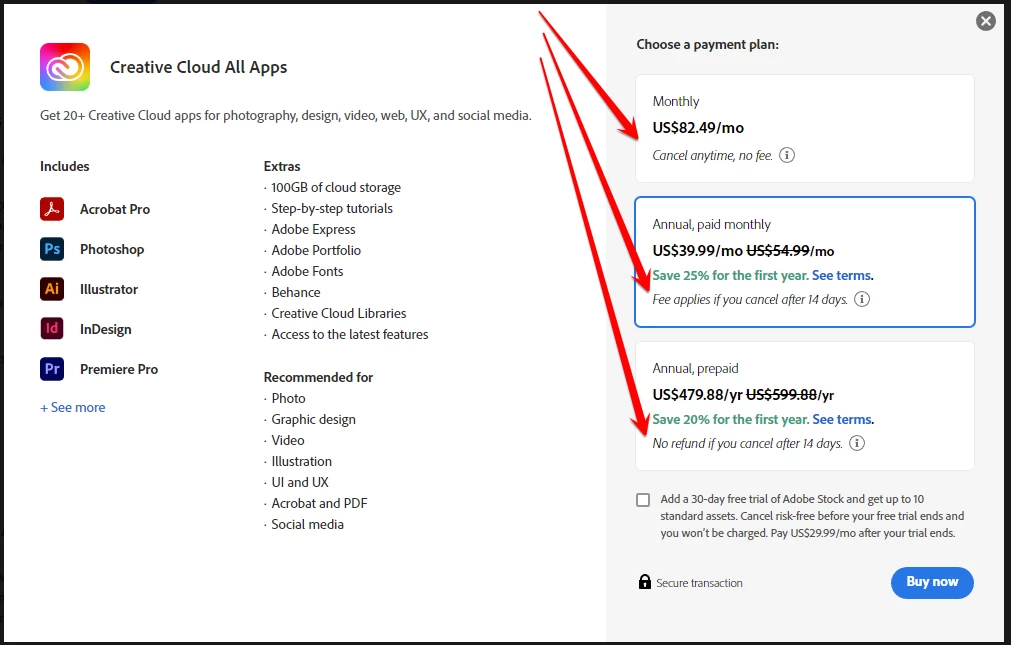This screenshot has width=1011, height=645.
Task: Click the Adobe Portfolio item
Action: coord(316,250)
